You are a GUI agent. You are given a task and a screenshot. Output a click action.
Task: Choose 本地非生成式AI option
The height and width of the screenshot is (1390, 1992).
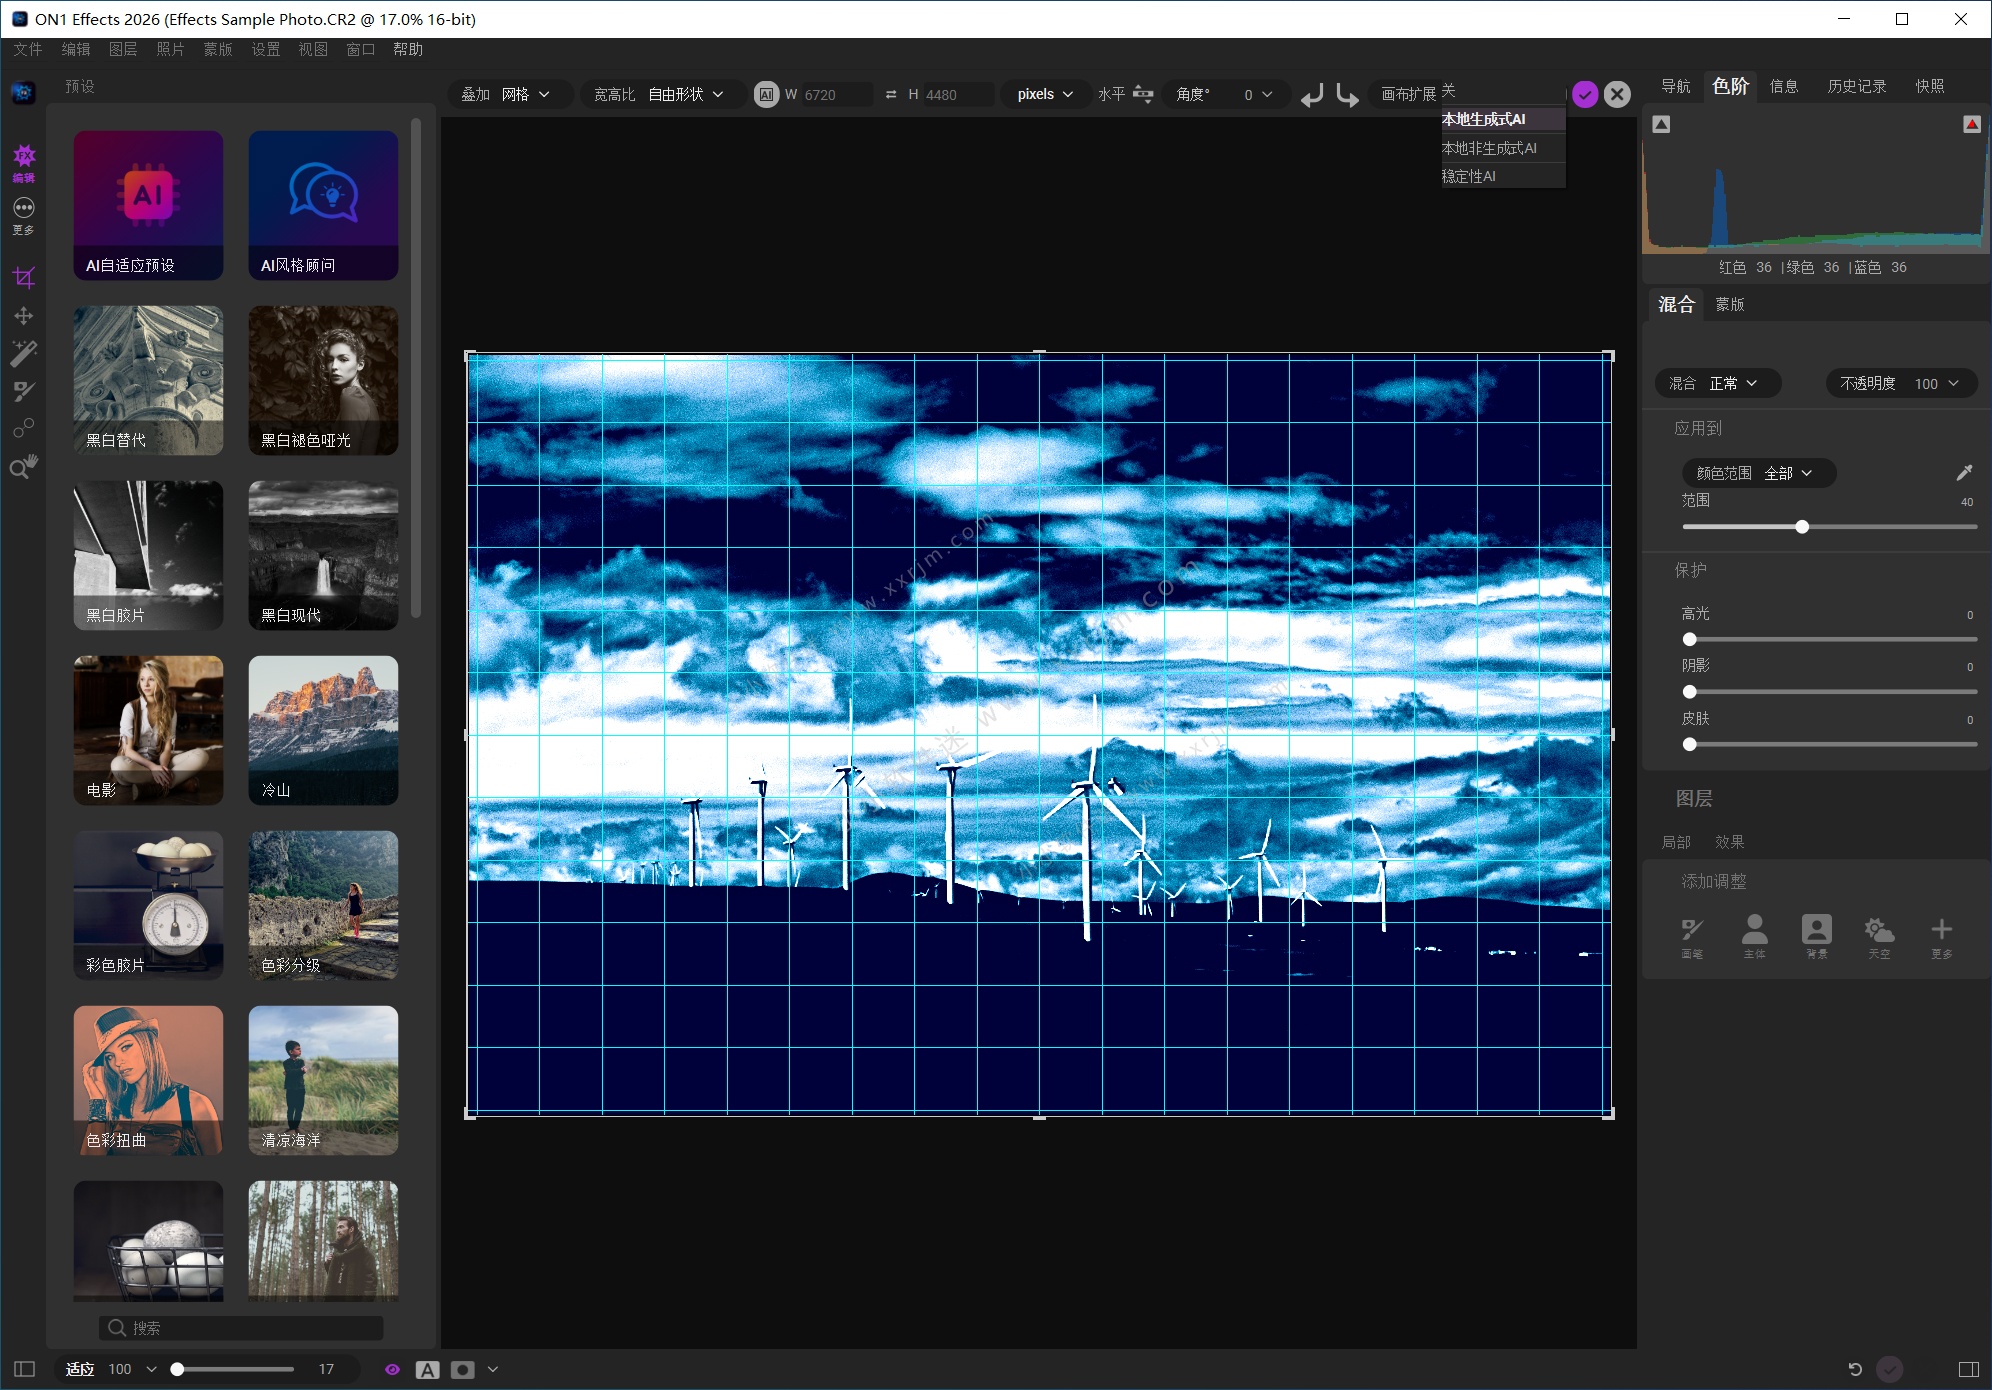pyautogui.click(x=1489, y=148)
